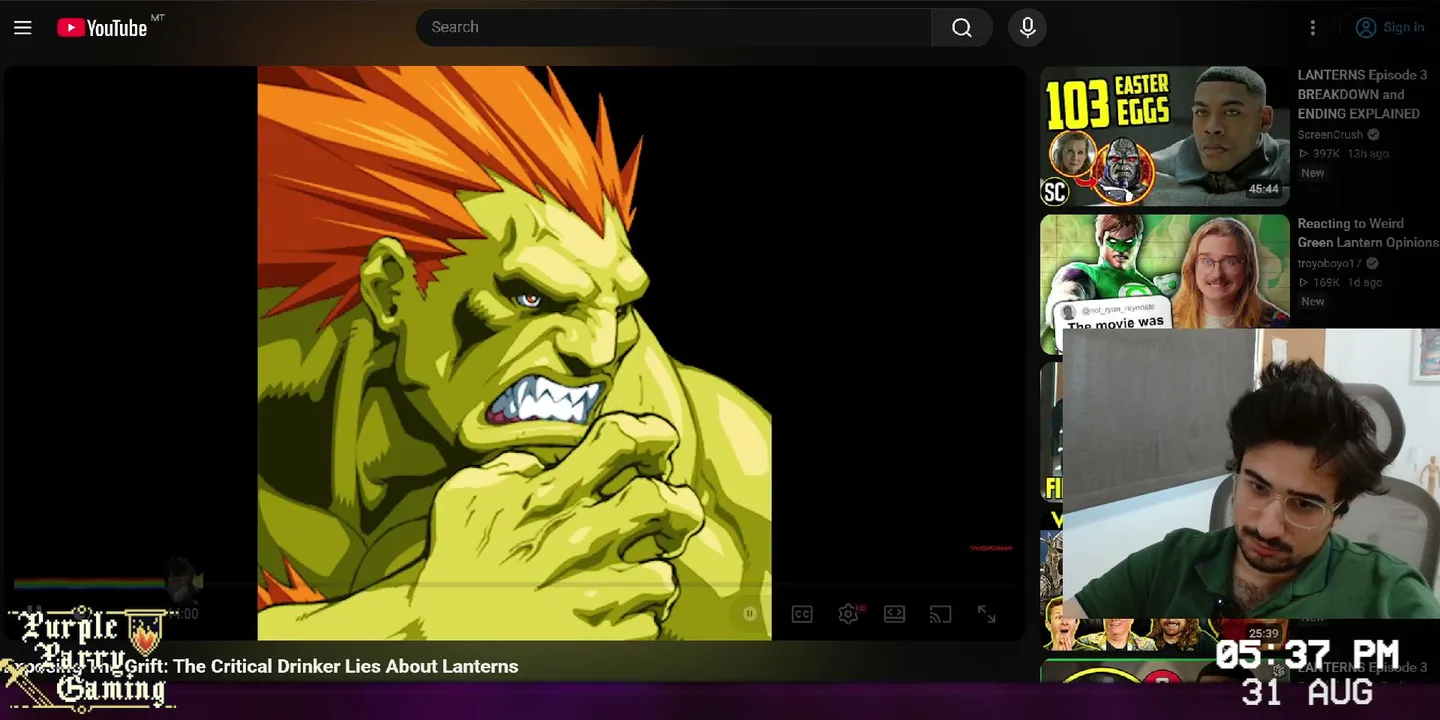This screenshot has width=1440, height=720.
Task: Visit the ScreenCrush channel link
Action: pos(1330,135)
